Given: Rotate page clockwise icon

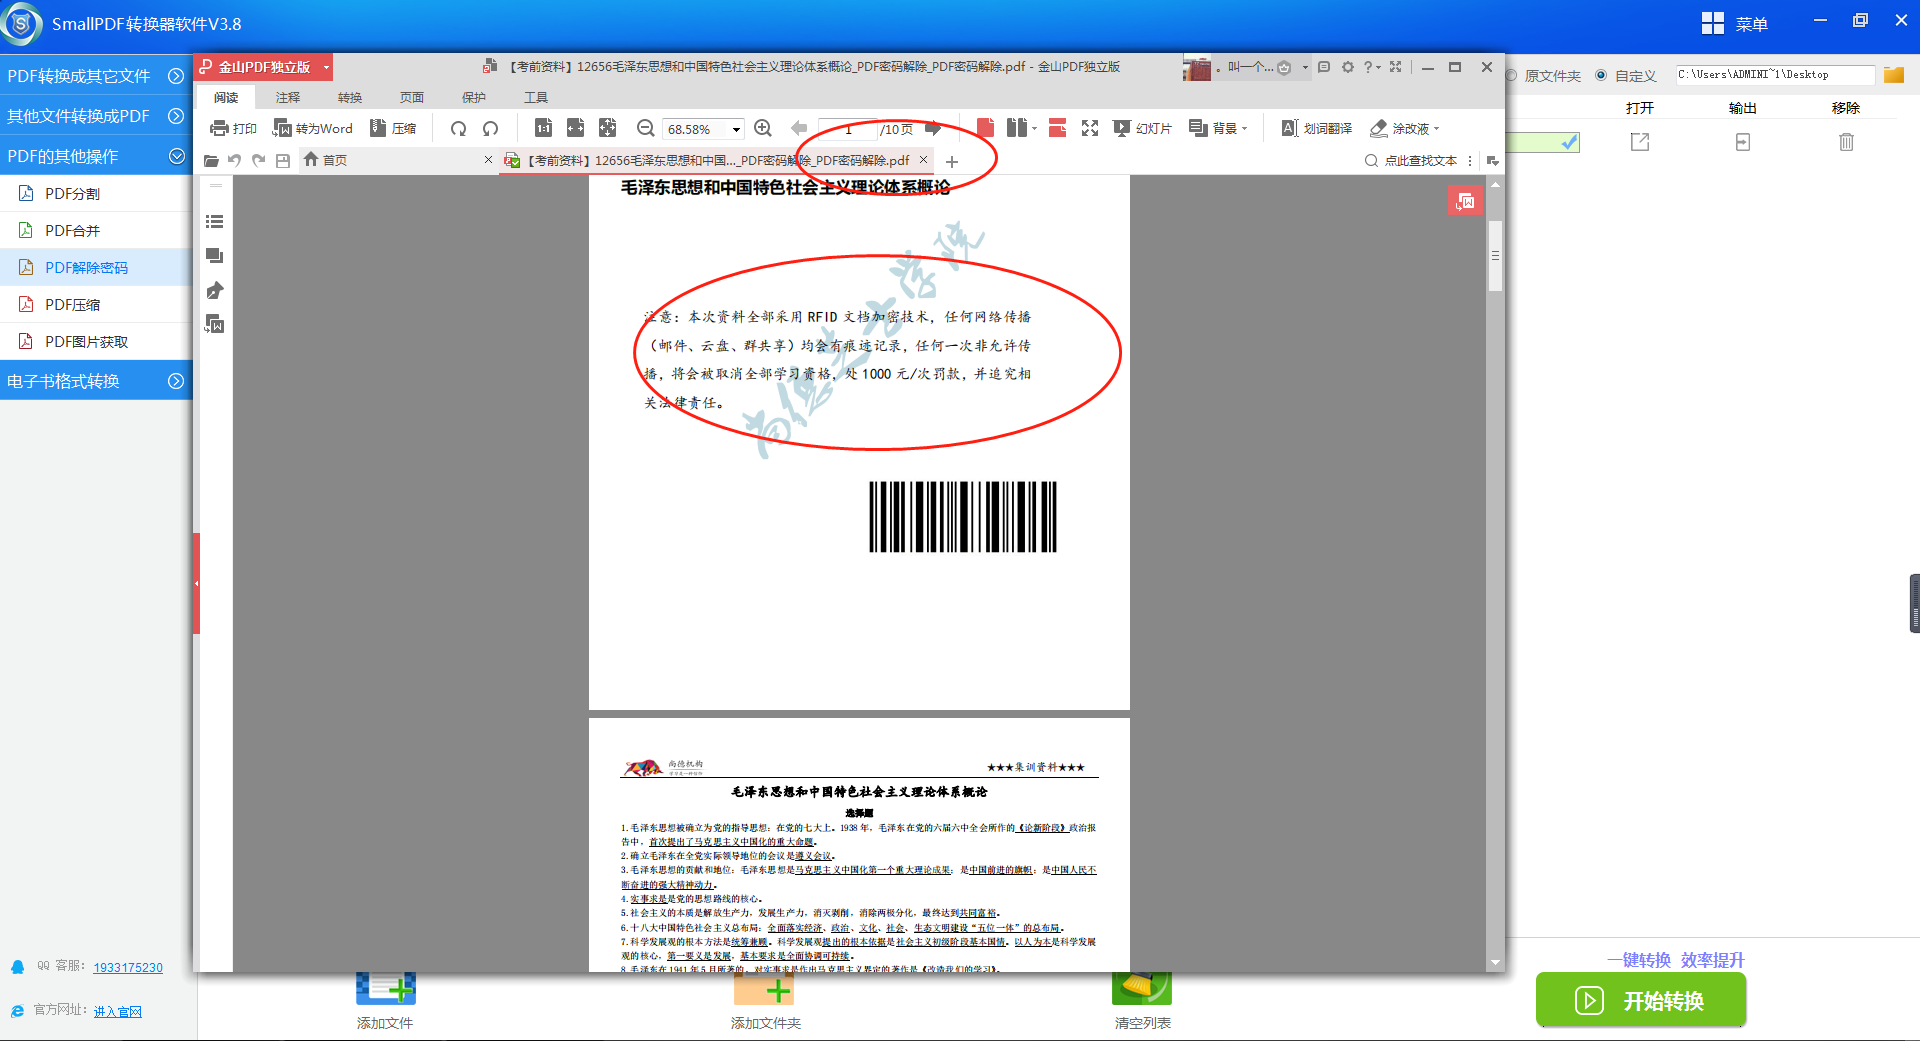Looking at the screenshot, I should pyautogui.click(x=458, y=128).
